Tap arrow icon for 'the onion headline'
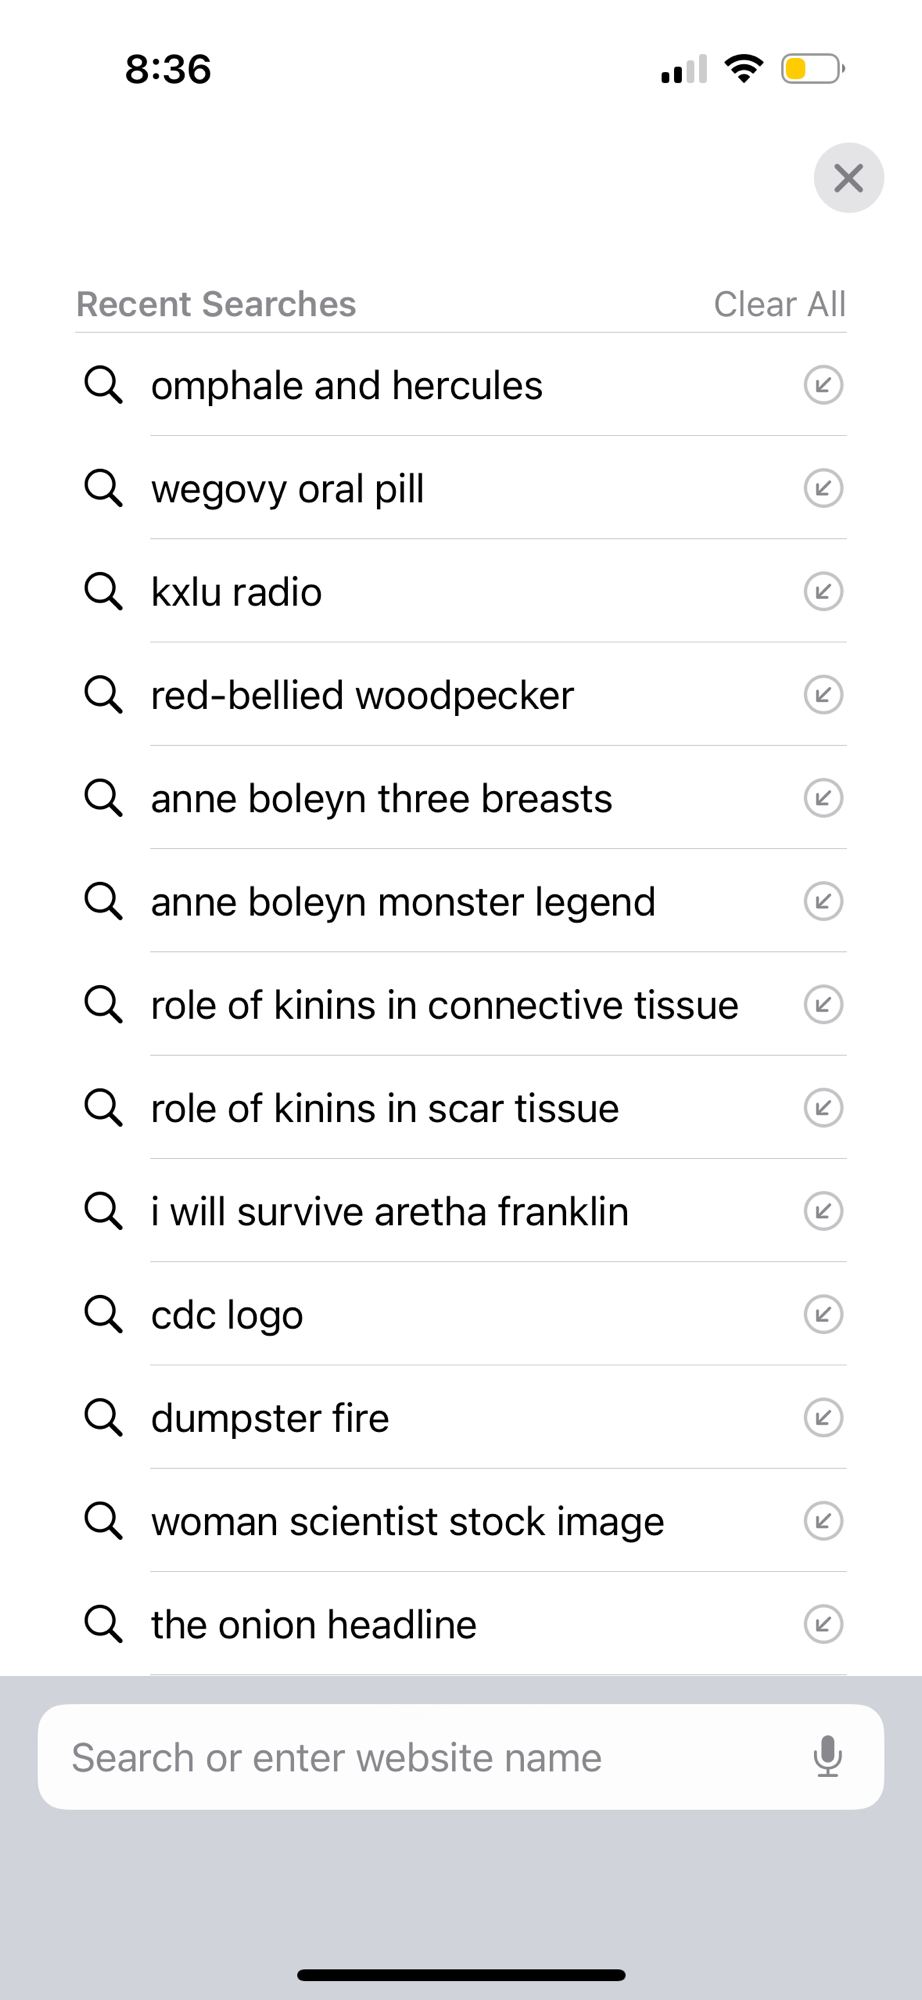This screenshot has height=2000, width=922. click(823, 1624)
